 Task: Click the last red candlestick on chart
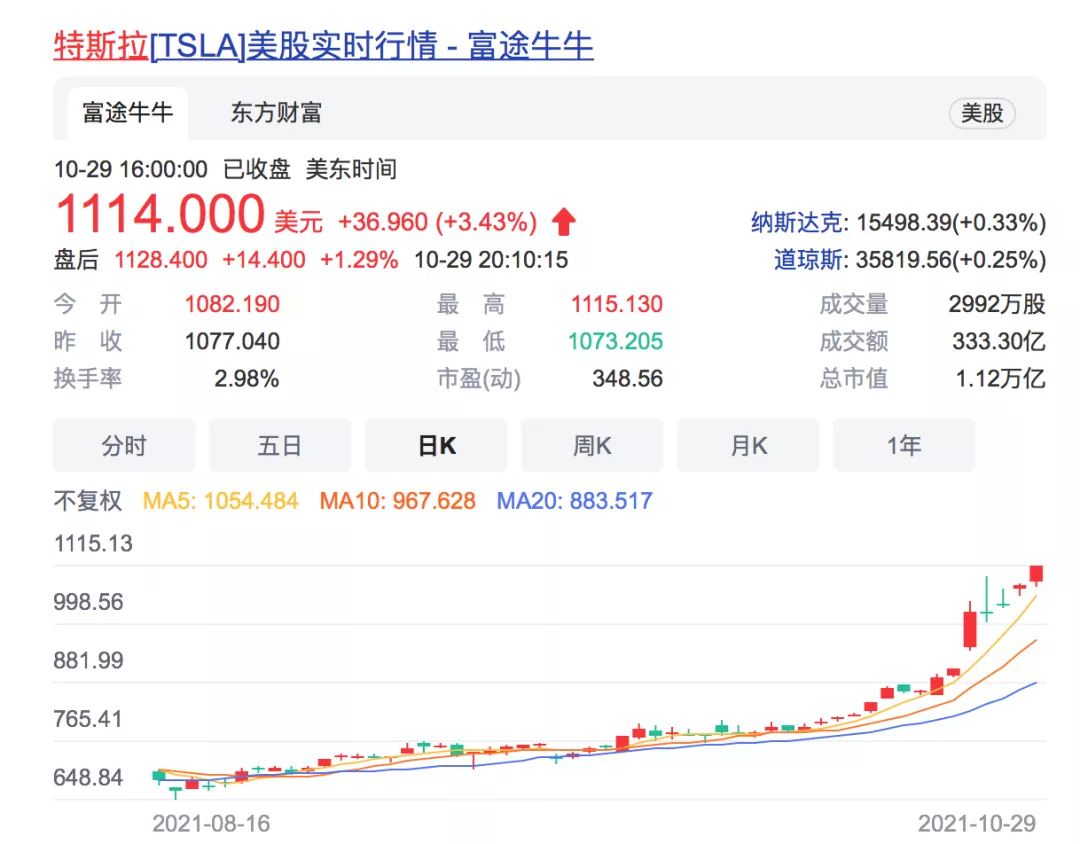pyautogui.click(x=1036, y=574)
